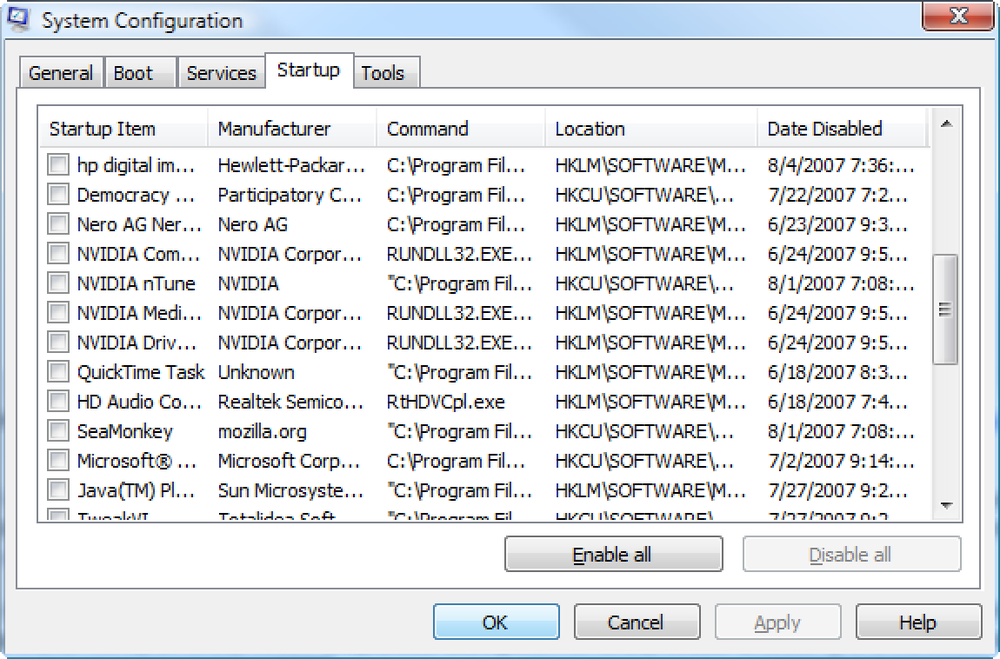Tick the SeaMonkey startup checkbox
Screen dimensions: 1000x659
click(58, 431)
